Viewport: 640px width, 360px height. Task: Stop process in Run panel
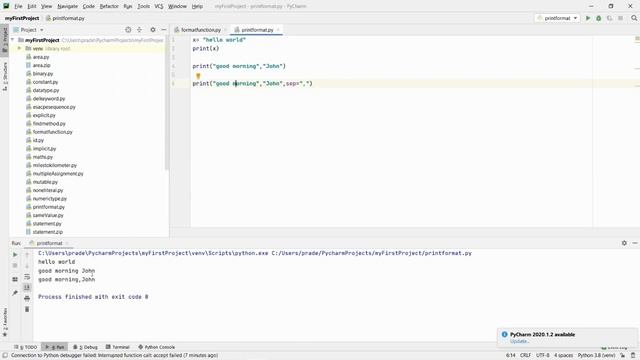pyautogui.click(x=15, y=265)
